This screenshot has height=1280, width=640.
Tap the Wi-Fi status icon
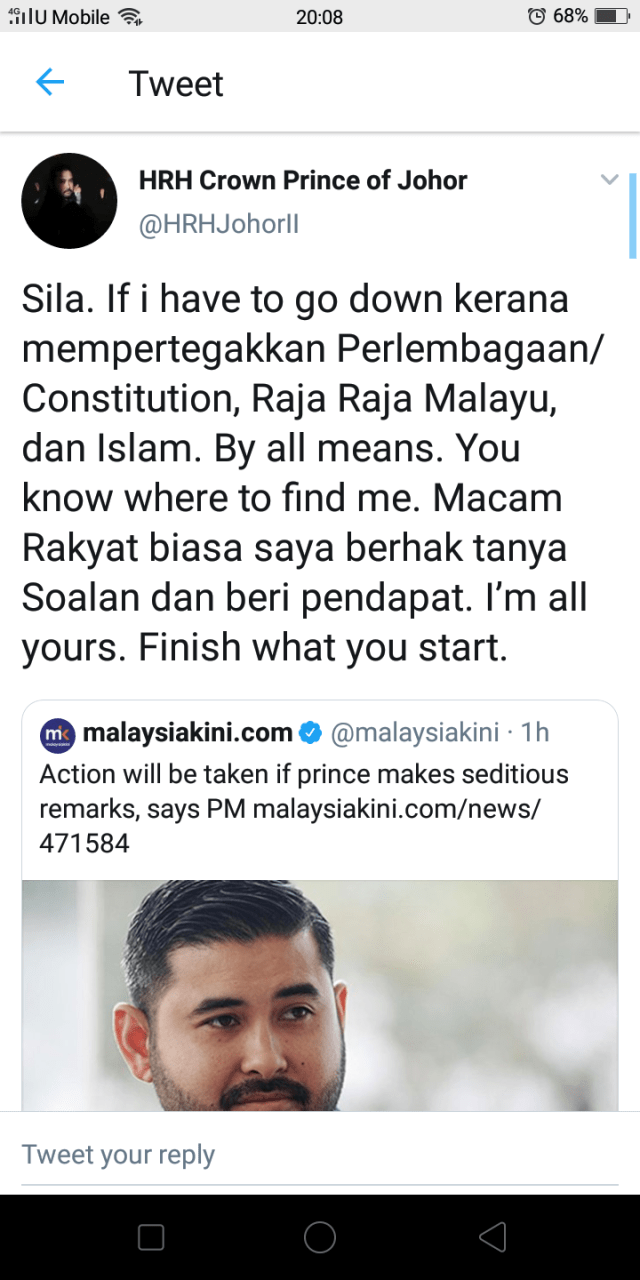pos(130,16)
